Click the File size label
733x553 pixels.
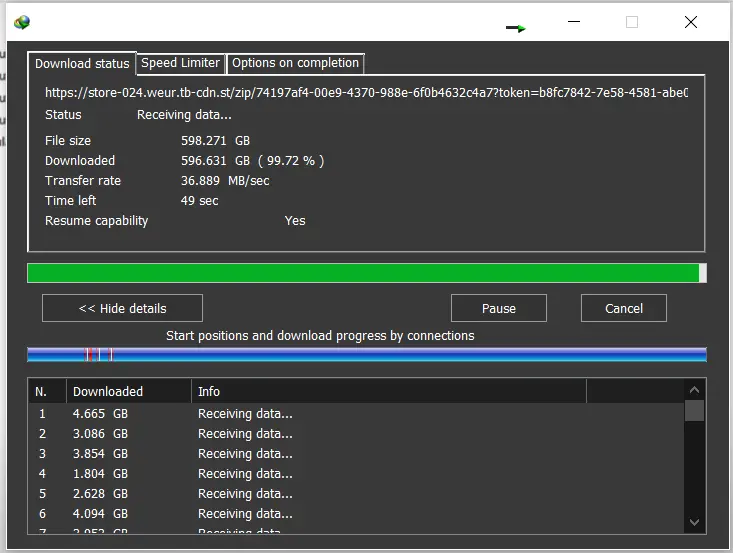pyautogui.click(x=68, y=141)
